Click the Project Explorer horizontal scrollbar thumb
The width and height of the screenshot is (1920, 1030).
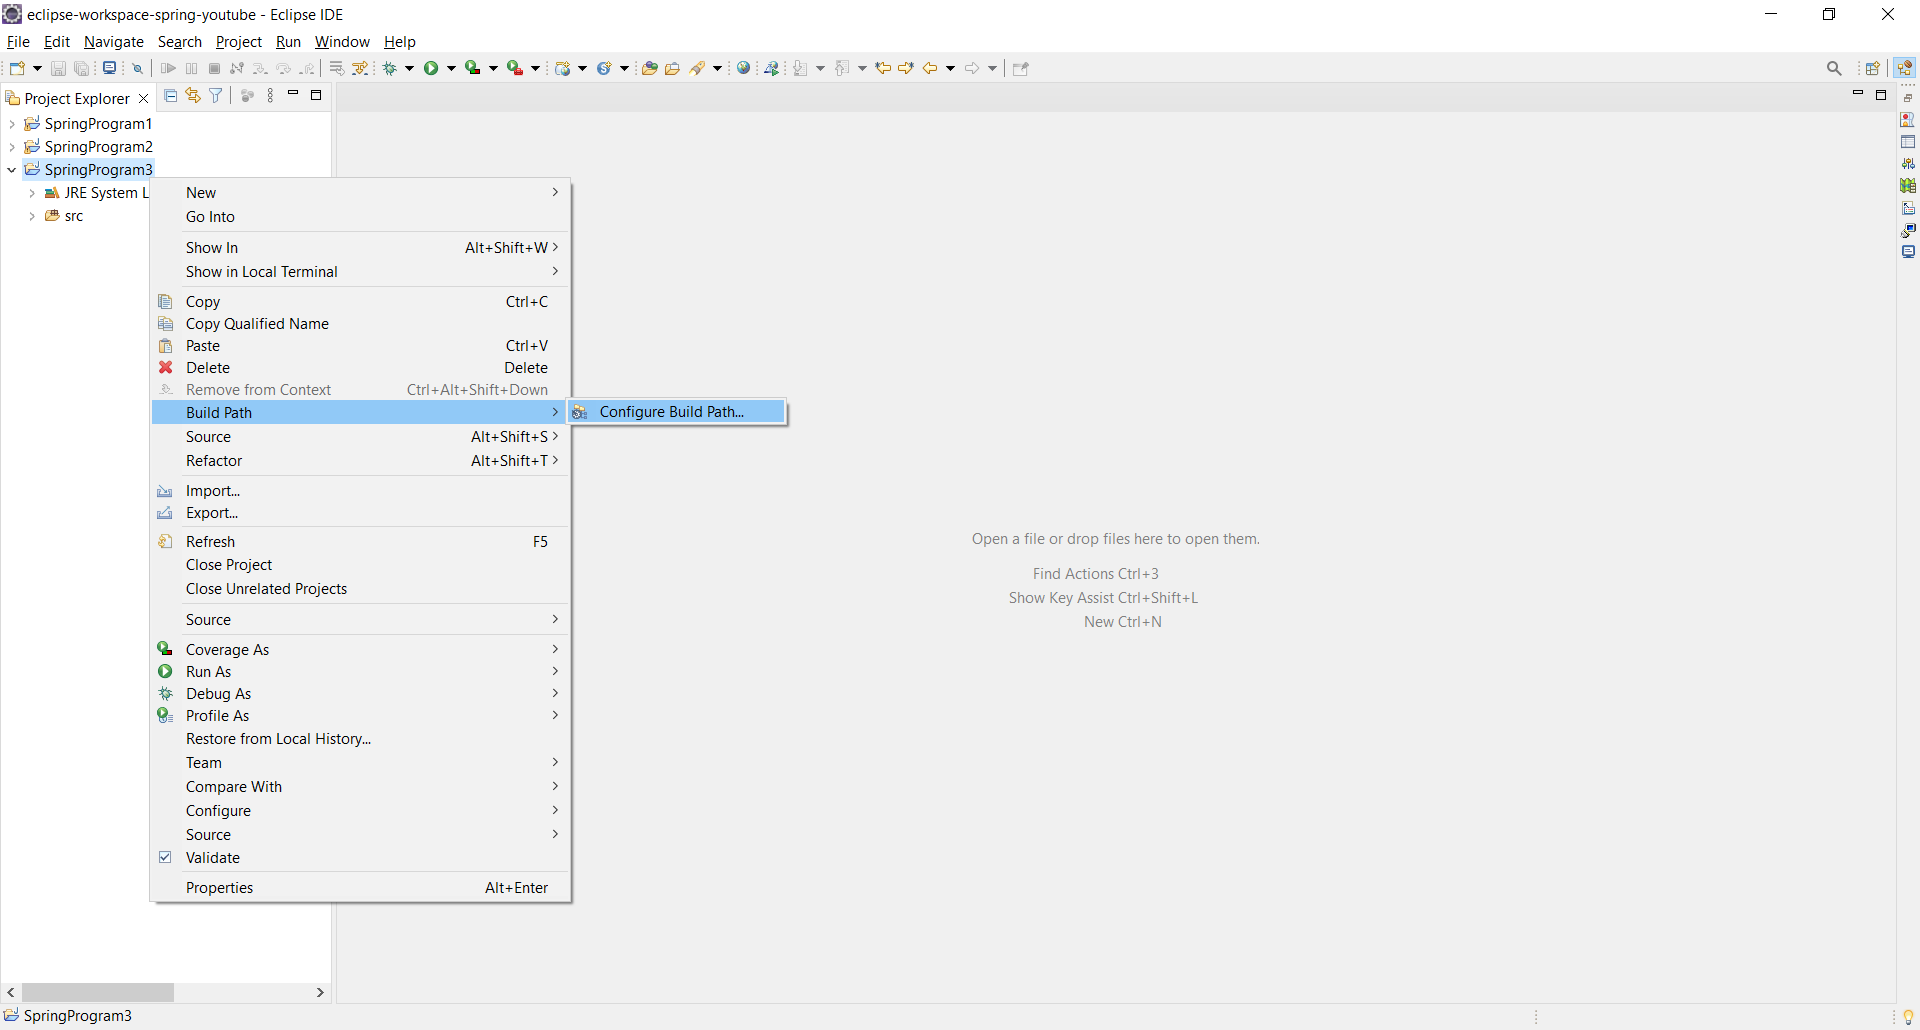click(98, 992)
